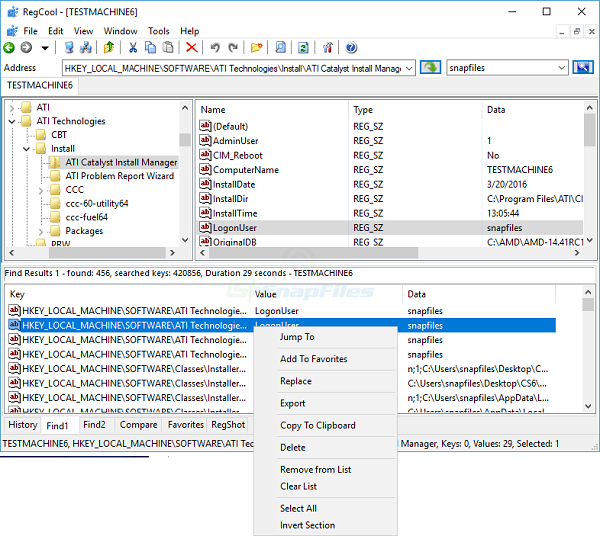Open the Tools menu
Image resolution: width=600 pixels, height=536 pixels.
click(159, 31)
